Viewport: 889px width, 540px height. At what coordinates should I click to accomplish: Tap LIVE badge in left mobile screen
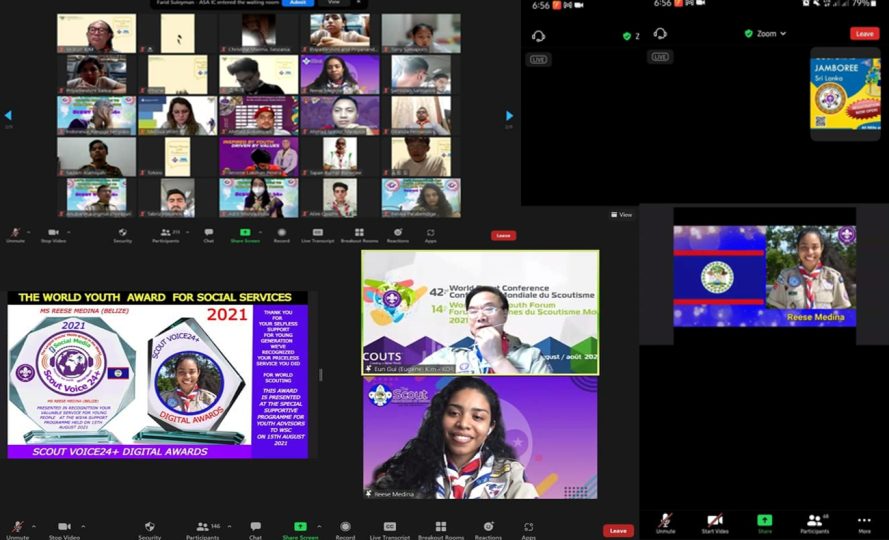539,60
